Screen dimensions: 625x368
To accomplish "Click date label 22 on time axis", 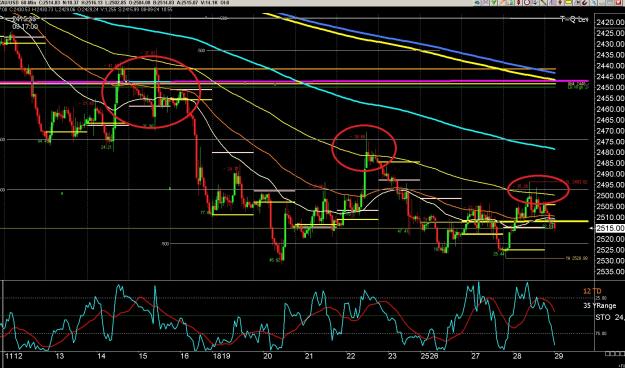I will 351,356.
